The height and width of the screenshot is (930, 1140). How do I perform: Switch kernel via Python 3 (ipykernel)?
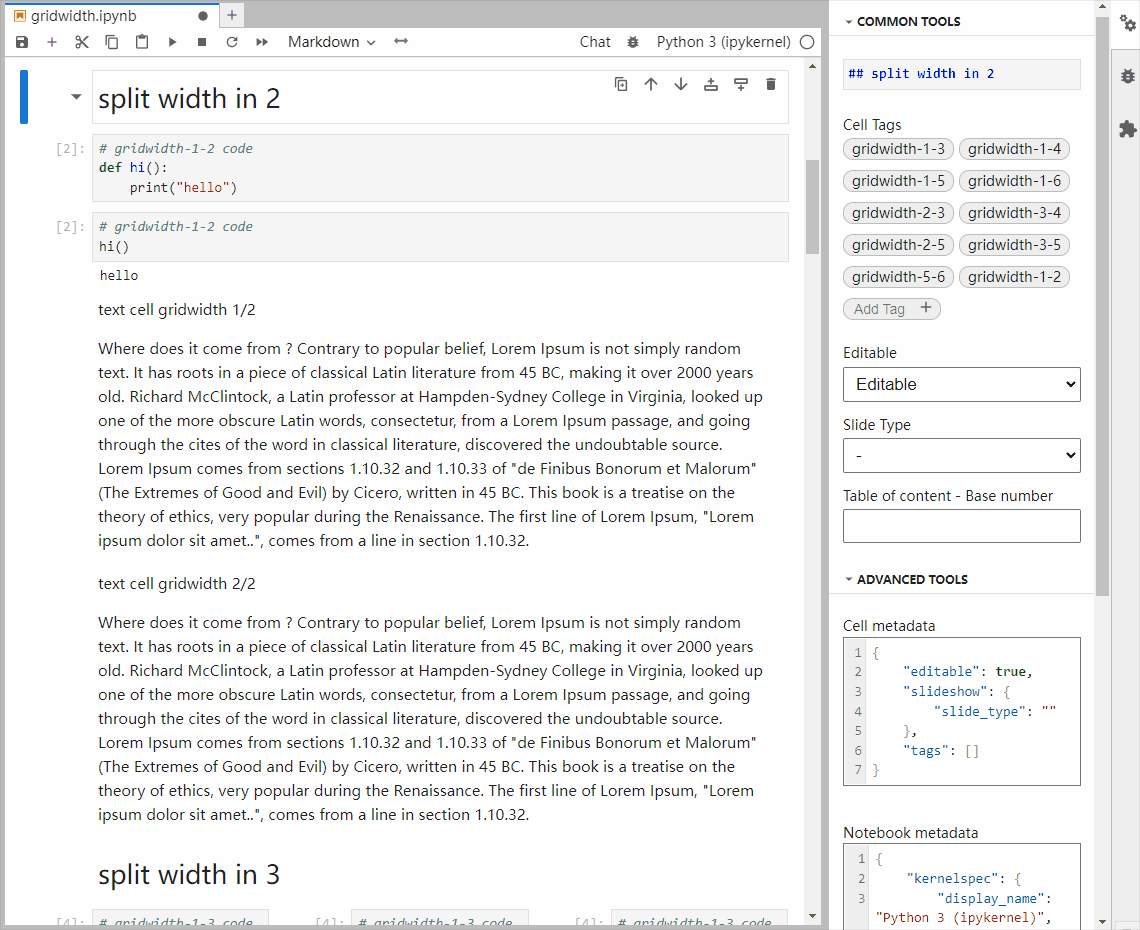pyautogui.click(x=723, y=42)
